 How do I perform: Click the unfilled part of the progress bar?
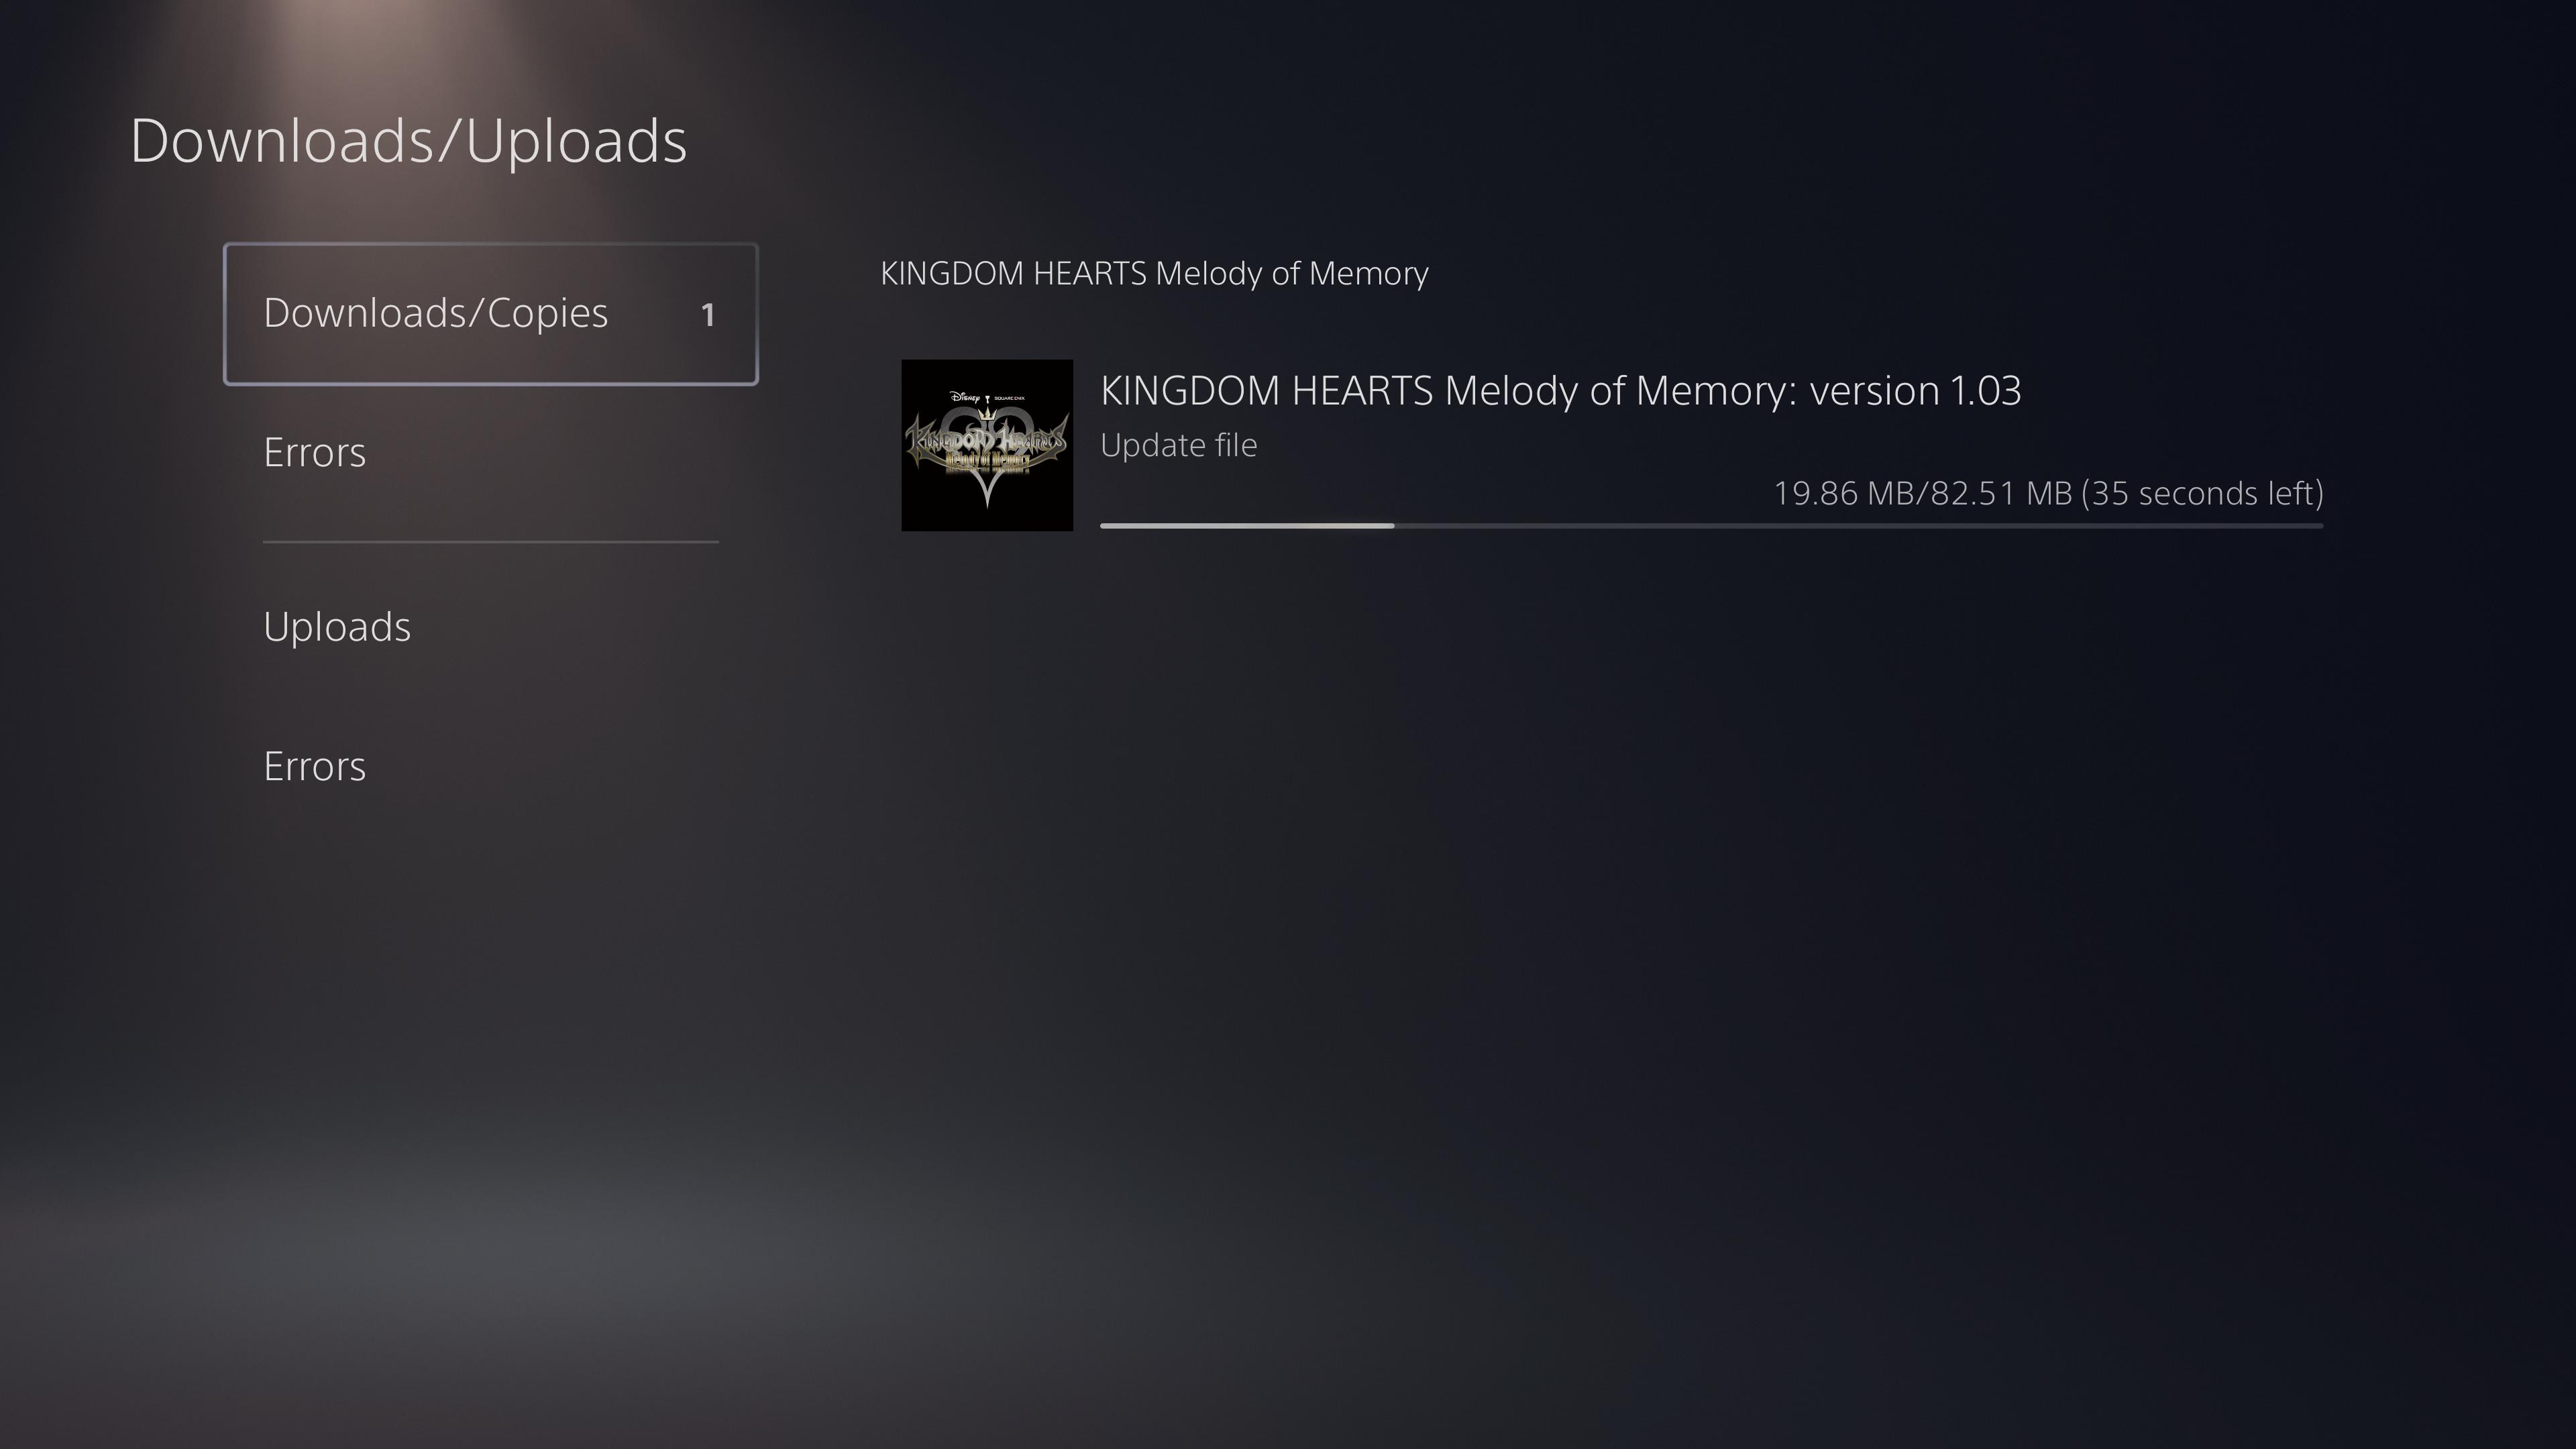point(1858,525)
